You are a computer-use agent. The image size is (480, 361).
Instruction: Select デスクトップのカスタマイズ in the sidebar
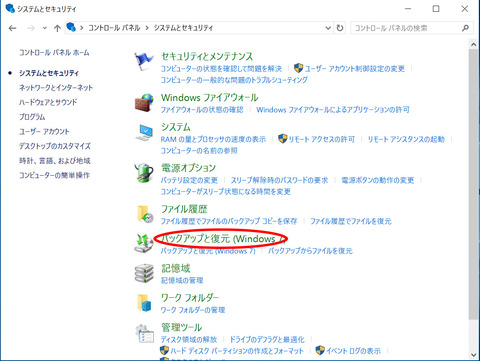click(55, 146)
